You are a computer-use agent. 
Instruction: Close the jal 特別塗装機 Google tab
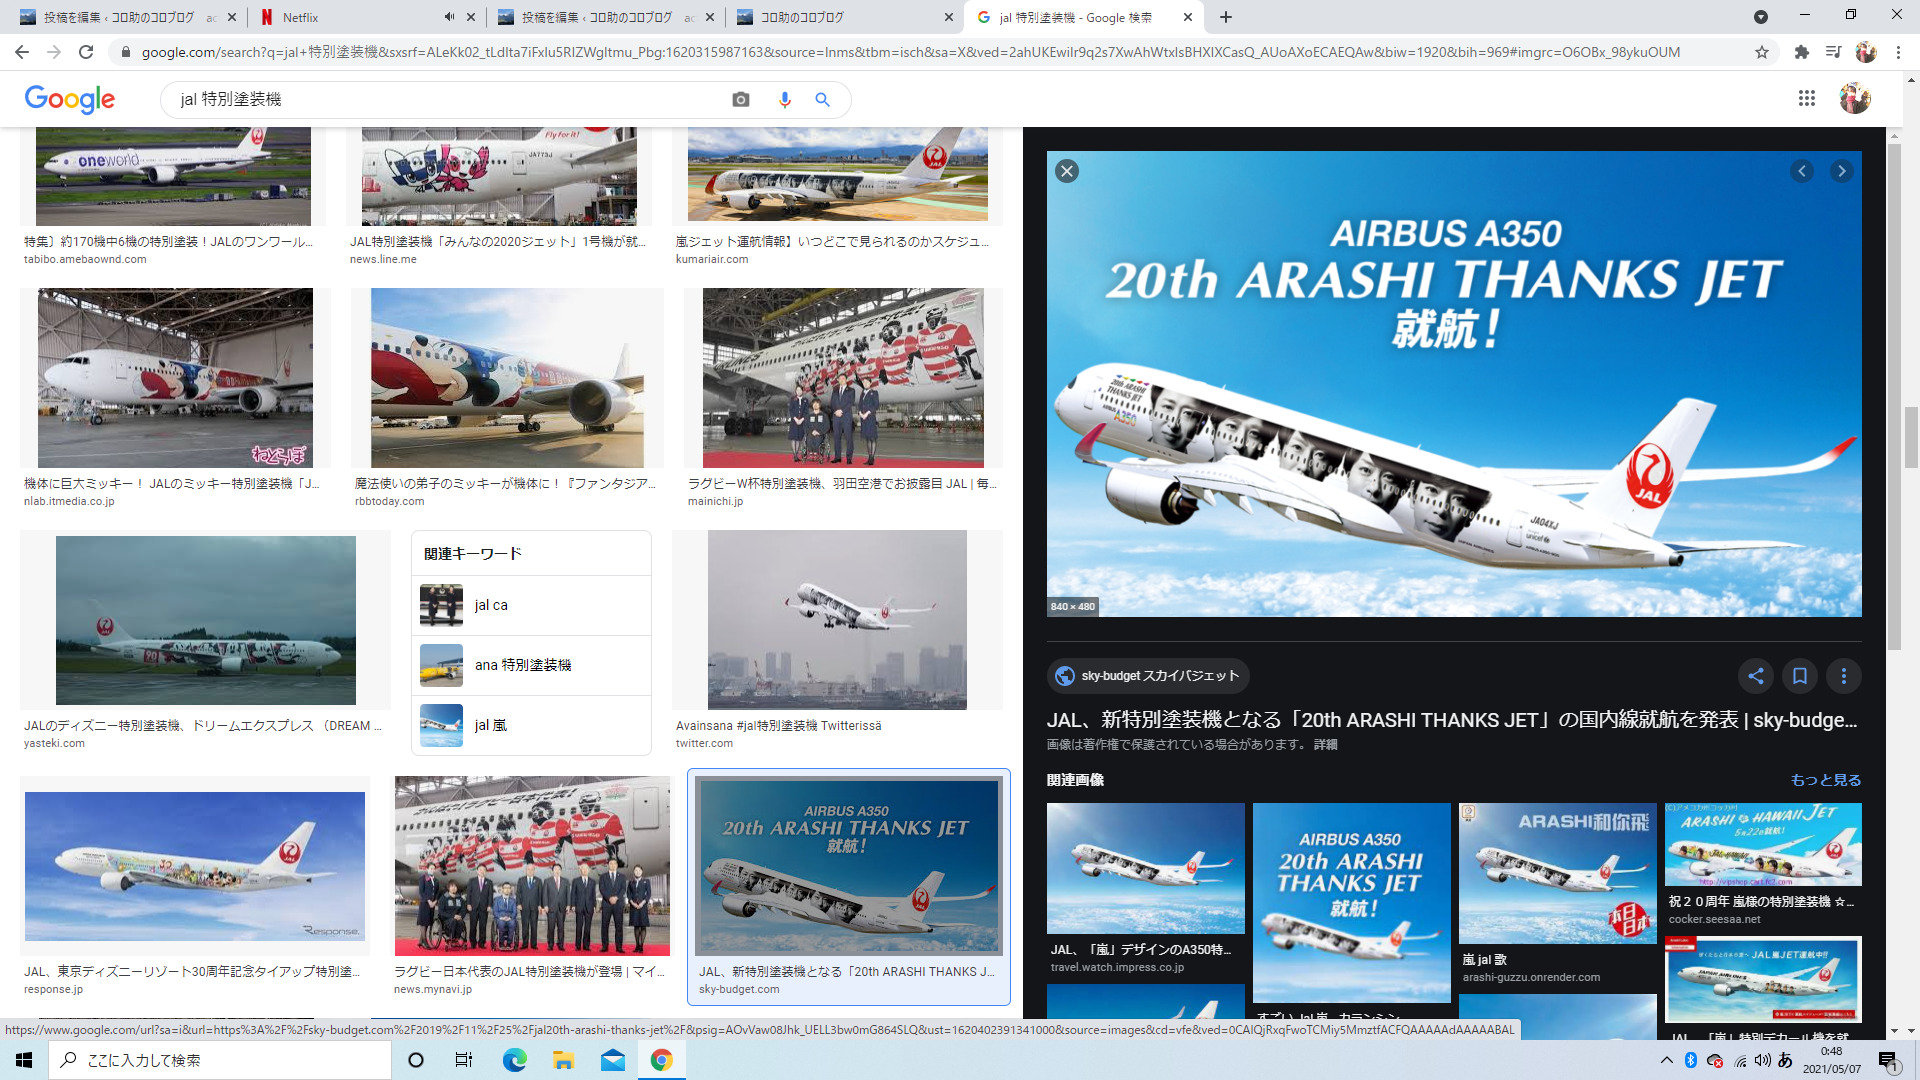point(1187,17)
